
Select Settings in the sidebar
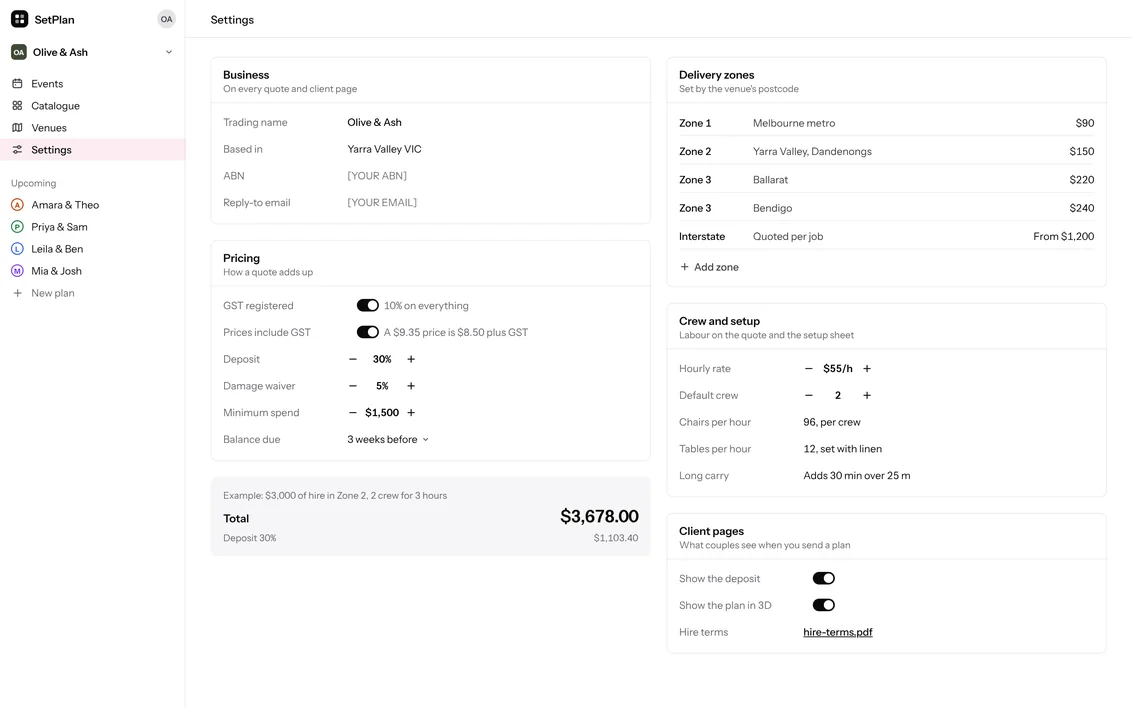click(x=92, y=149)
